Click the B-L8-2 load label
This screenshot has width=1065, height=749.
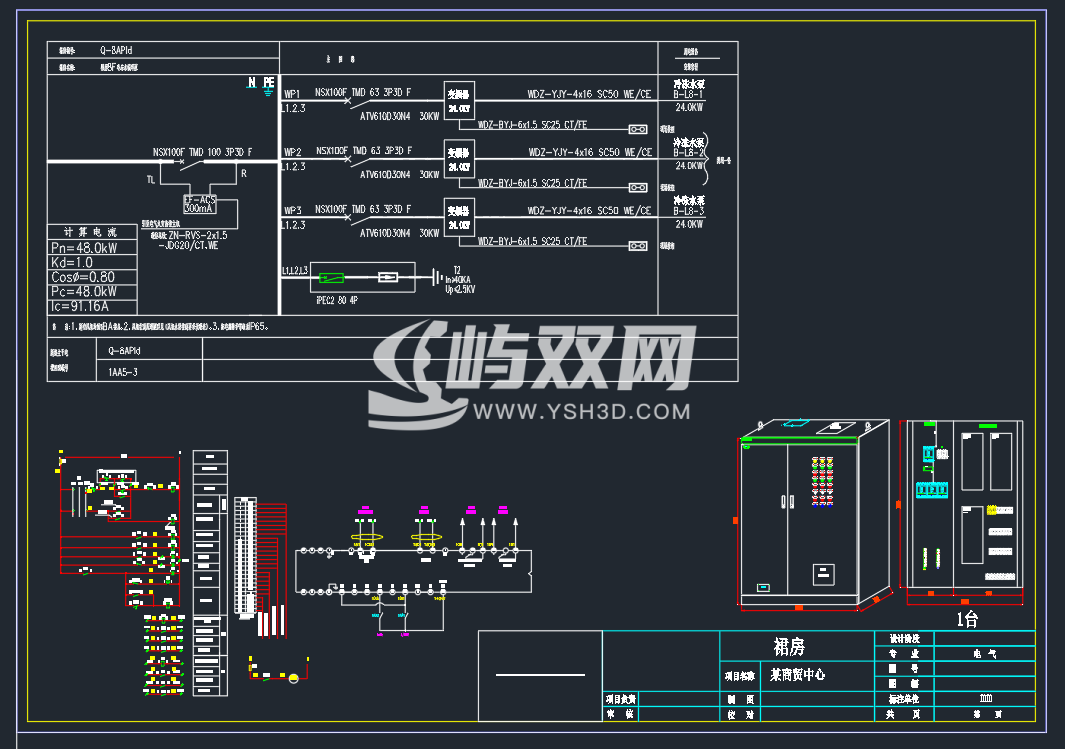pos(689,153)
